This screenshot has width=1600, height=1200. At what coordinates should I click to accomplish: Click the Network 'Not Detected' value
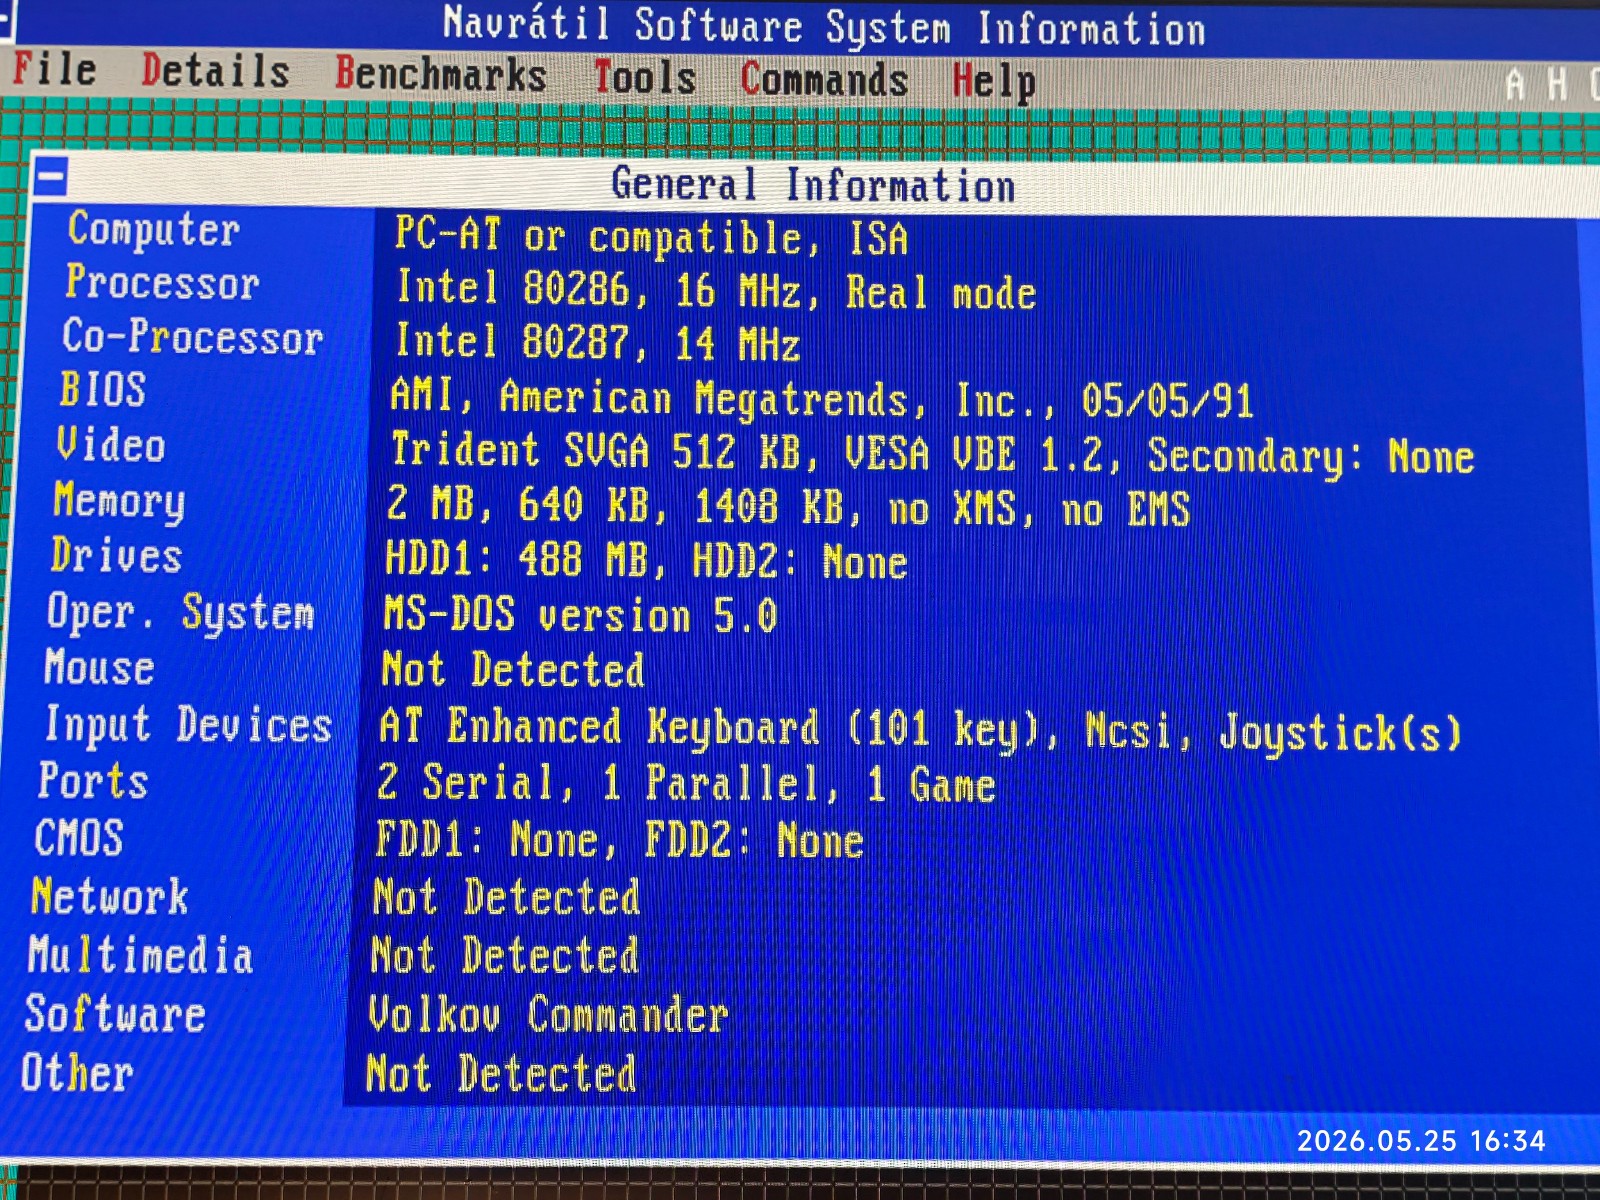click(x=506, y=897)
